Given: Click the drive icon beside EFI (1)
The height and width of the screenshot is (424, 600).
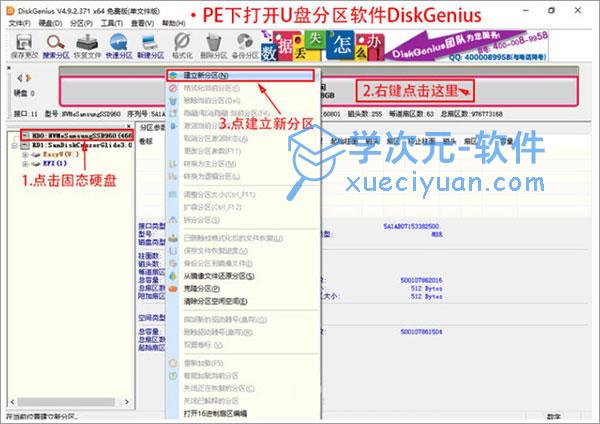Looking at the screenshot, I should (x=36, y=163).
